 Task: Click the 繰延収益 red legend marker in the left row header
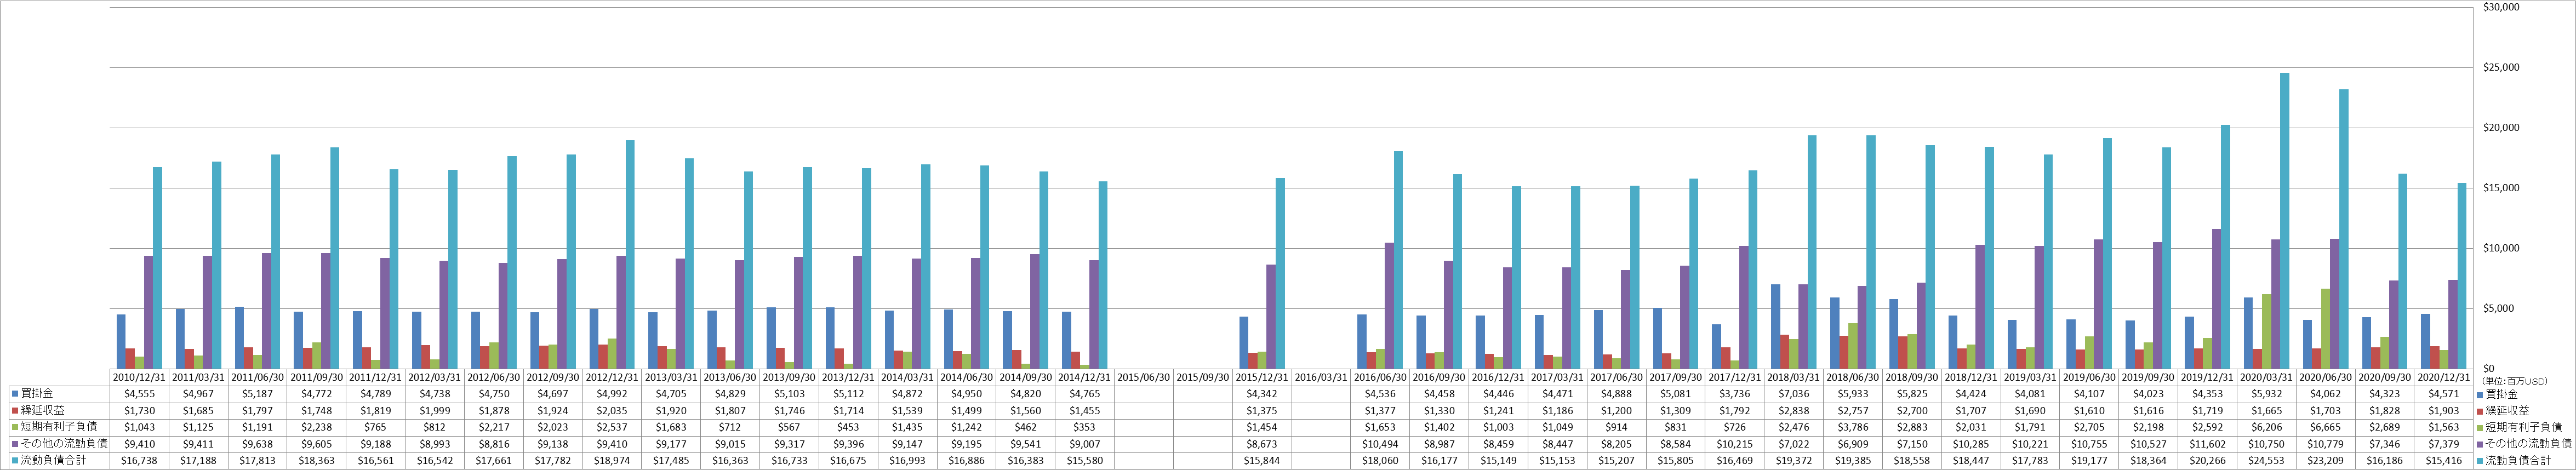(x=15, y=411)
